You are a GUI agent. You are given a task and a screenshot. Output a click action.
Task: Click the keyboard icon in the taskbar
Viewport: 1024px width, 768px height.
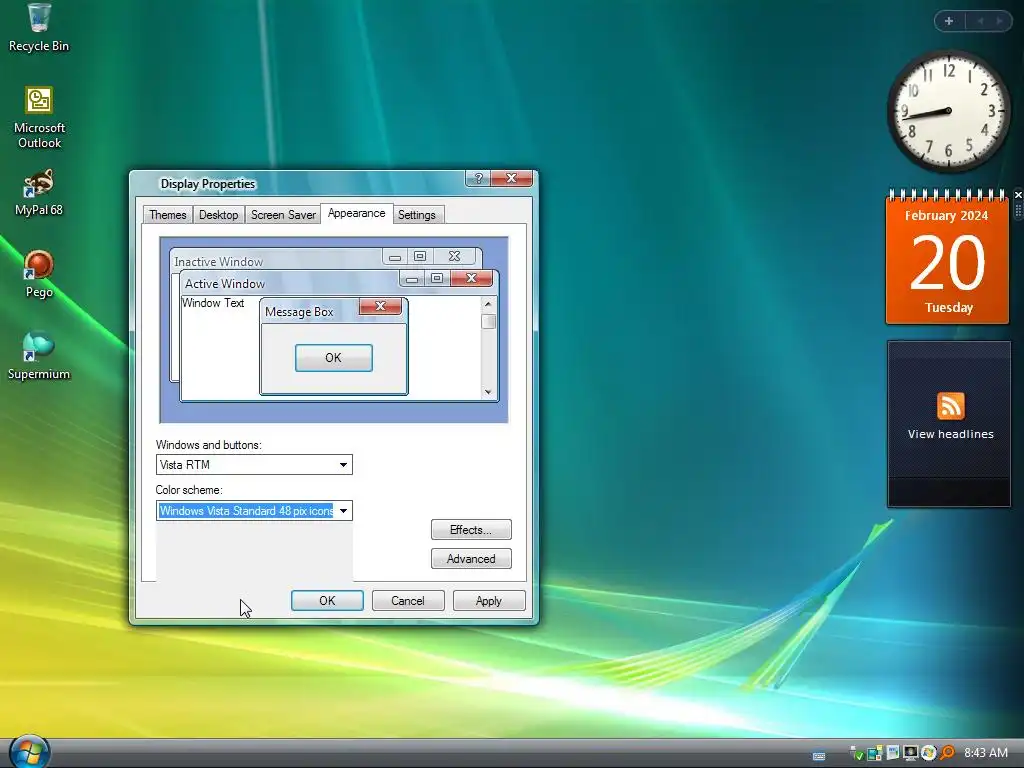[819, 756]
